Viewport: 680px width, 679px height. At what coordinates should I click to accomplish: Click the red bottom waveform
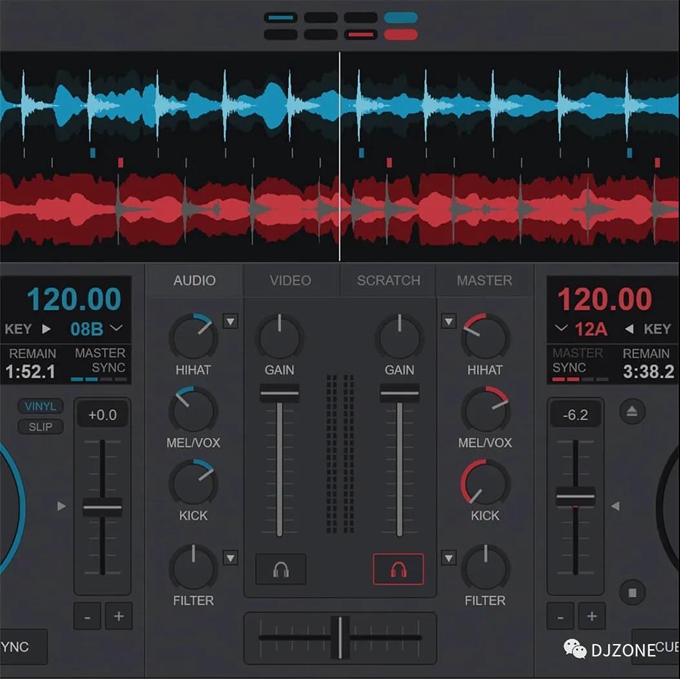(x=340, y=209)
